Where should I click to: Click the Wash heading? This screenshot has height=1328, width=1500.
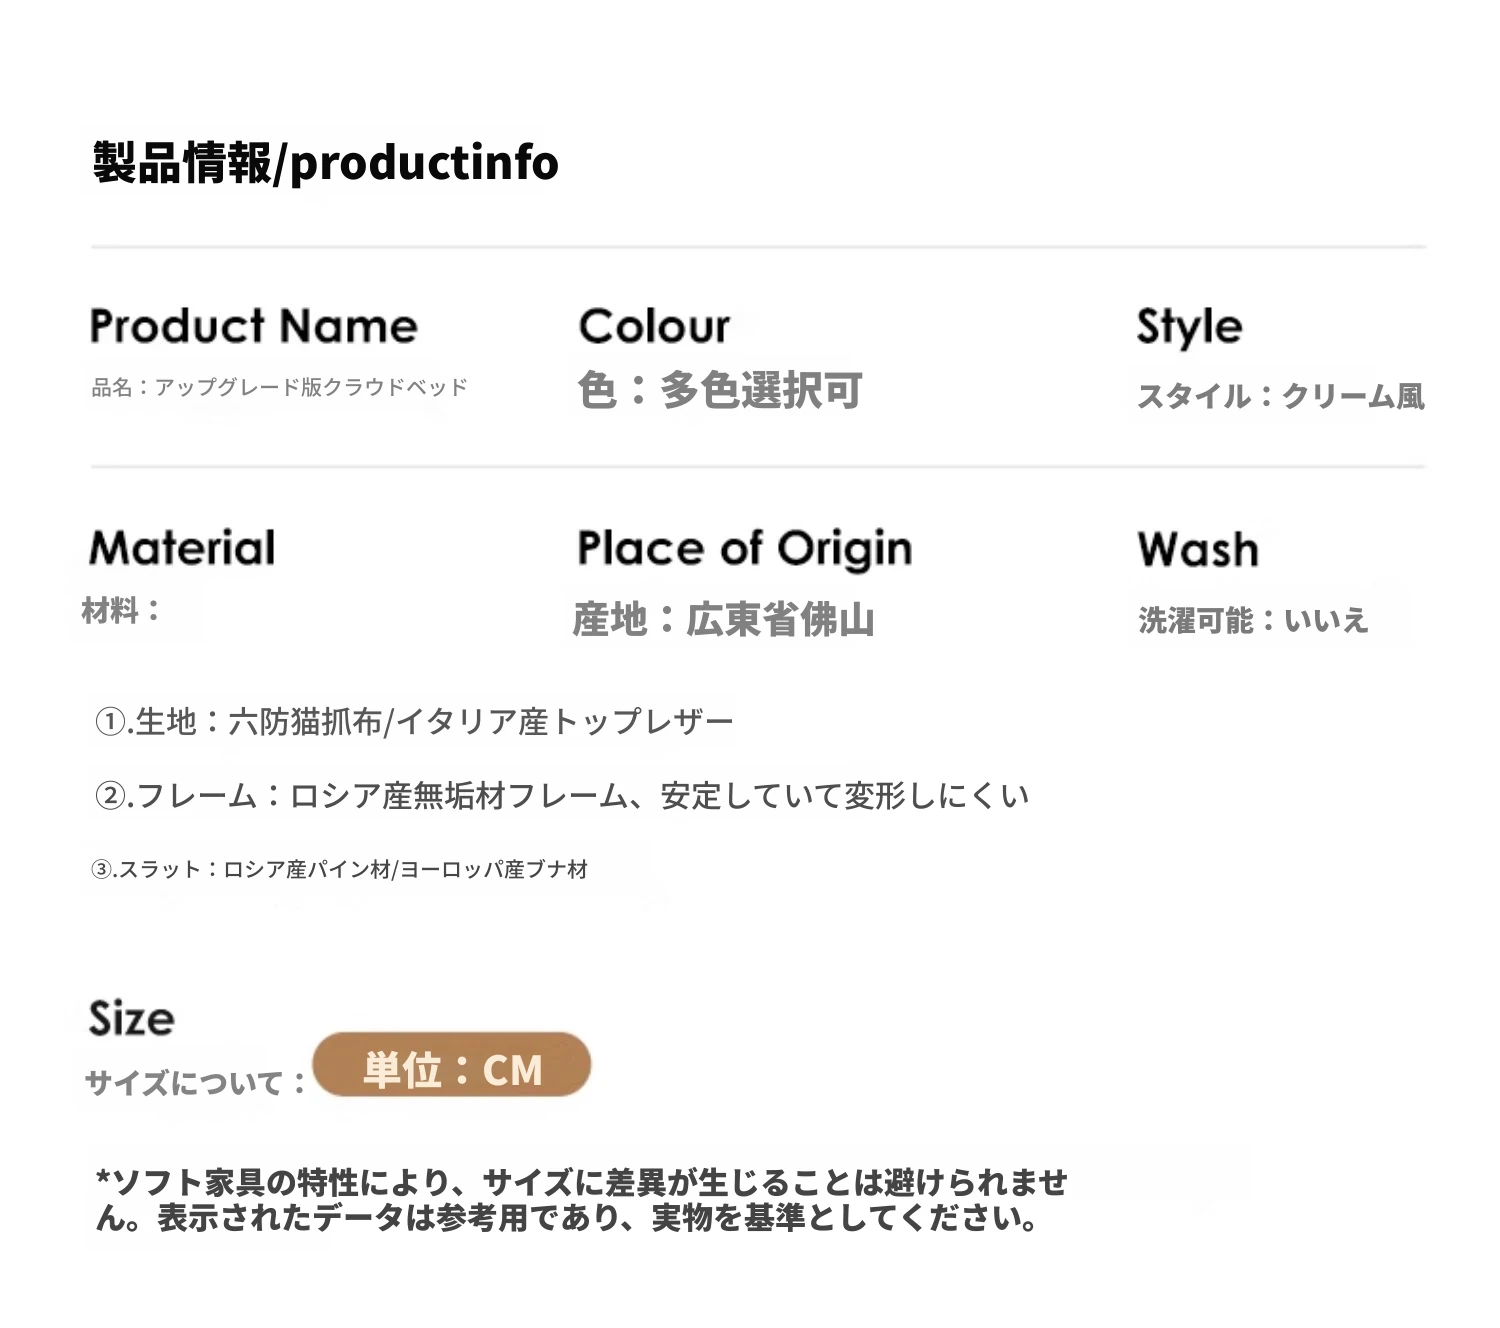tap(1198, 549)
